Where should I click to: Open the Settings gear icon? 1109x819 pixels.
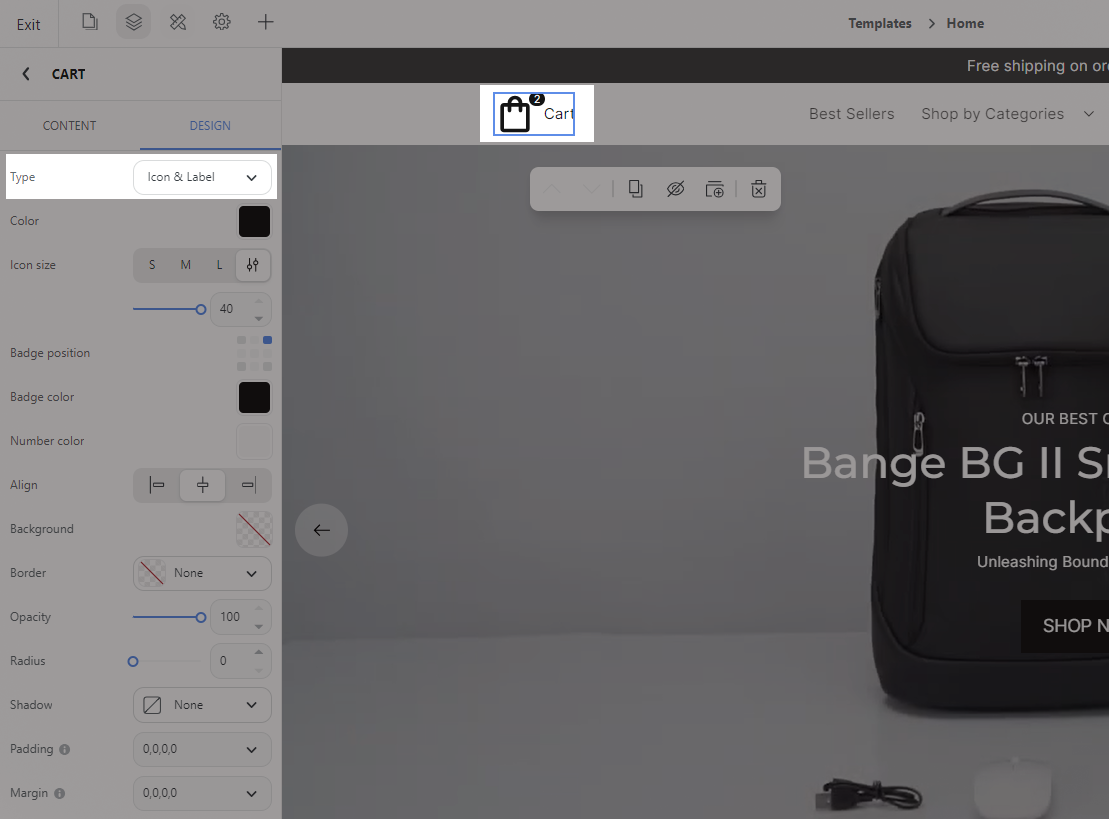(221, 22)
